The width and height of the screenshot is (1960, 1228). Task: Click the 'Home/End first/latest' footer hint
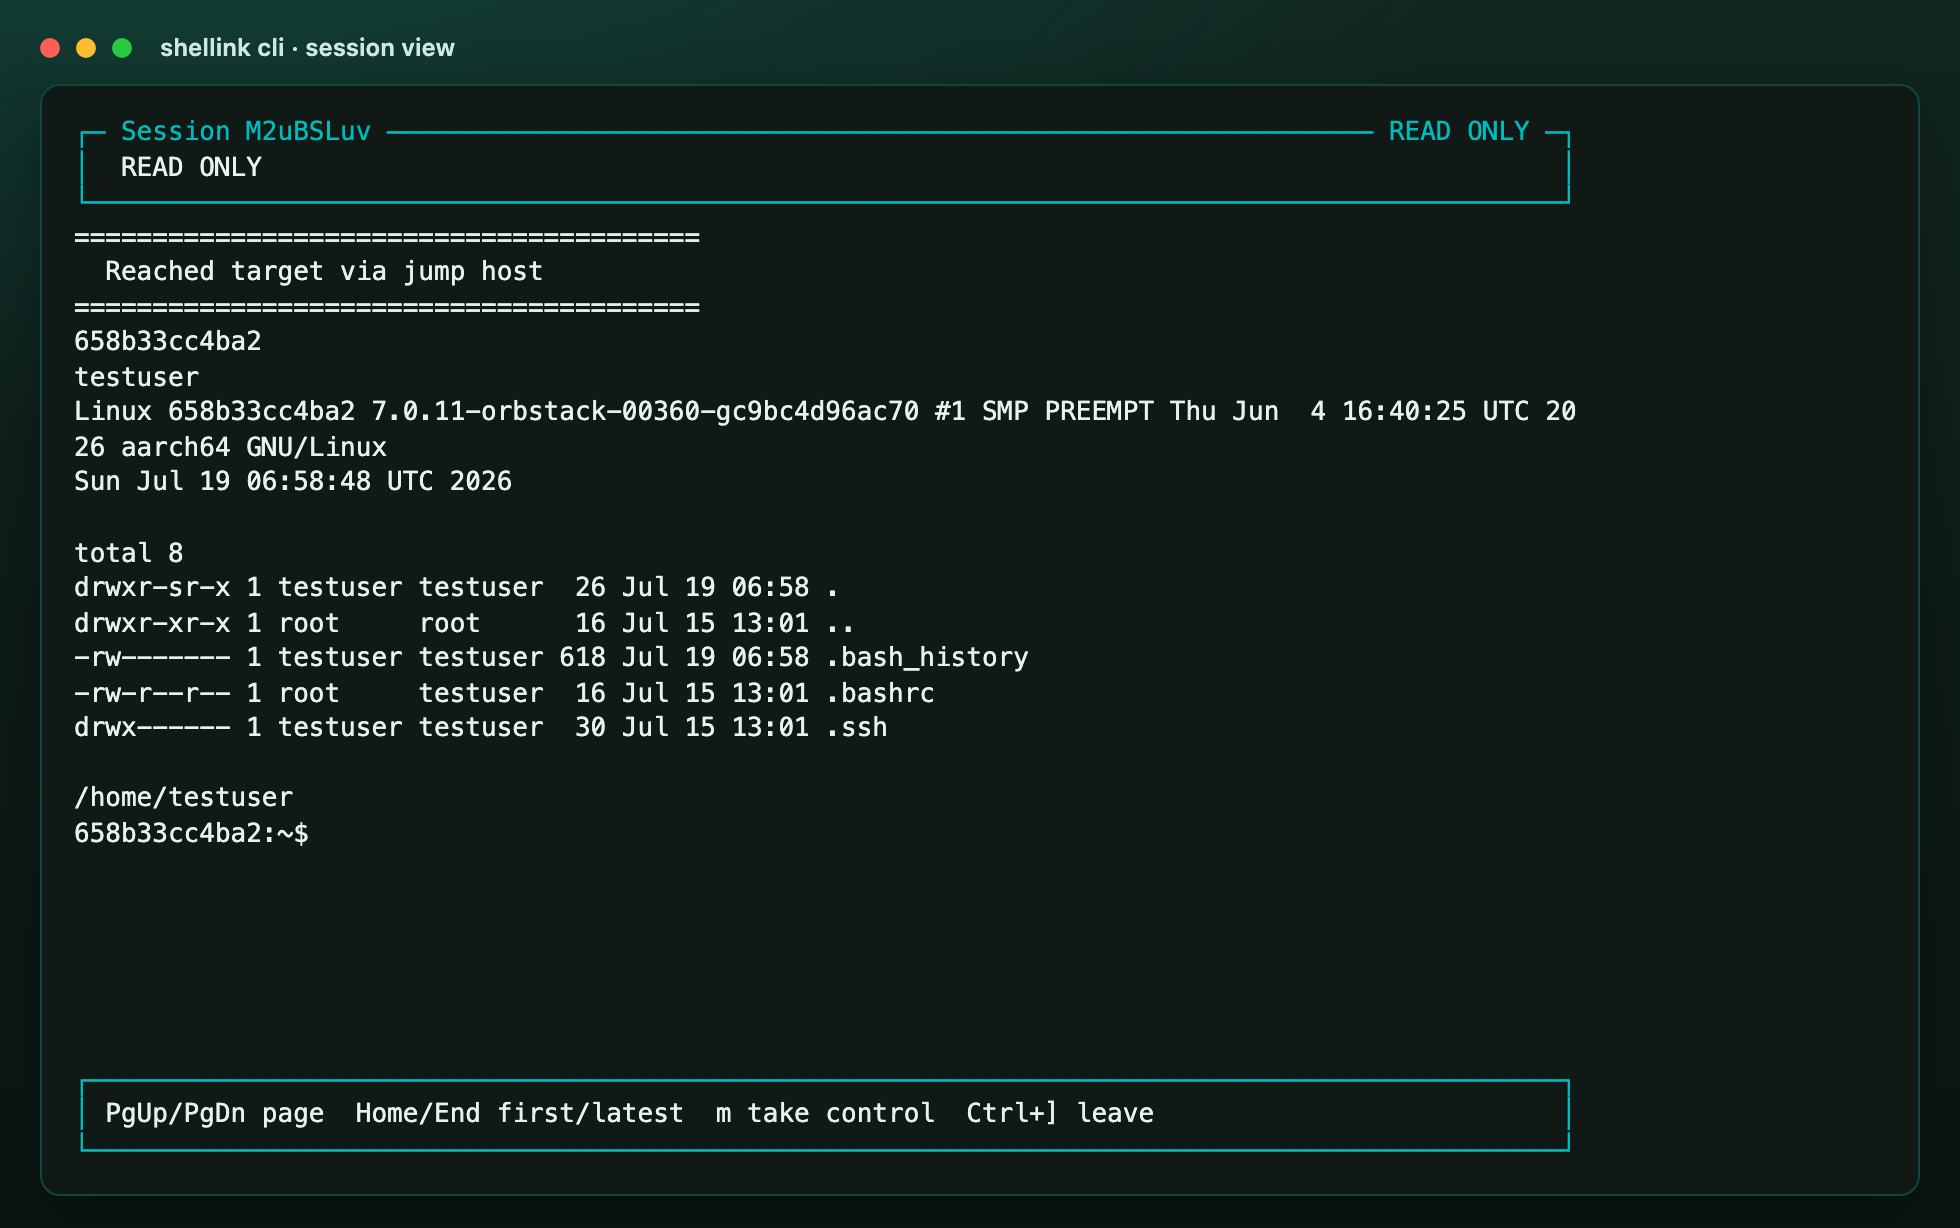[520, 1113]
